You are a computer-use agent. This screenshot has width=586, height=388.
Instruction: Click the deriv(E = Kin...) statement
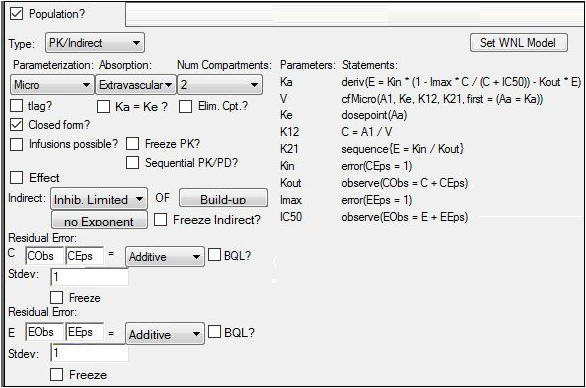pos(461,82)
